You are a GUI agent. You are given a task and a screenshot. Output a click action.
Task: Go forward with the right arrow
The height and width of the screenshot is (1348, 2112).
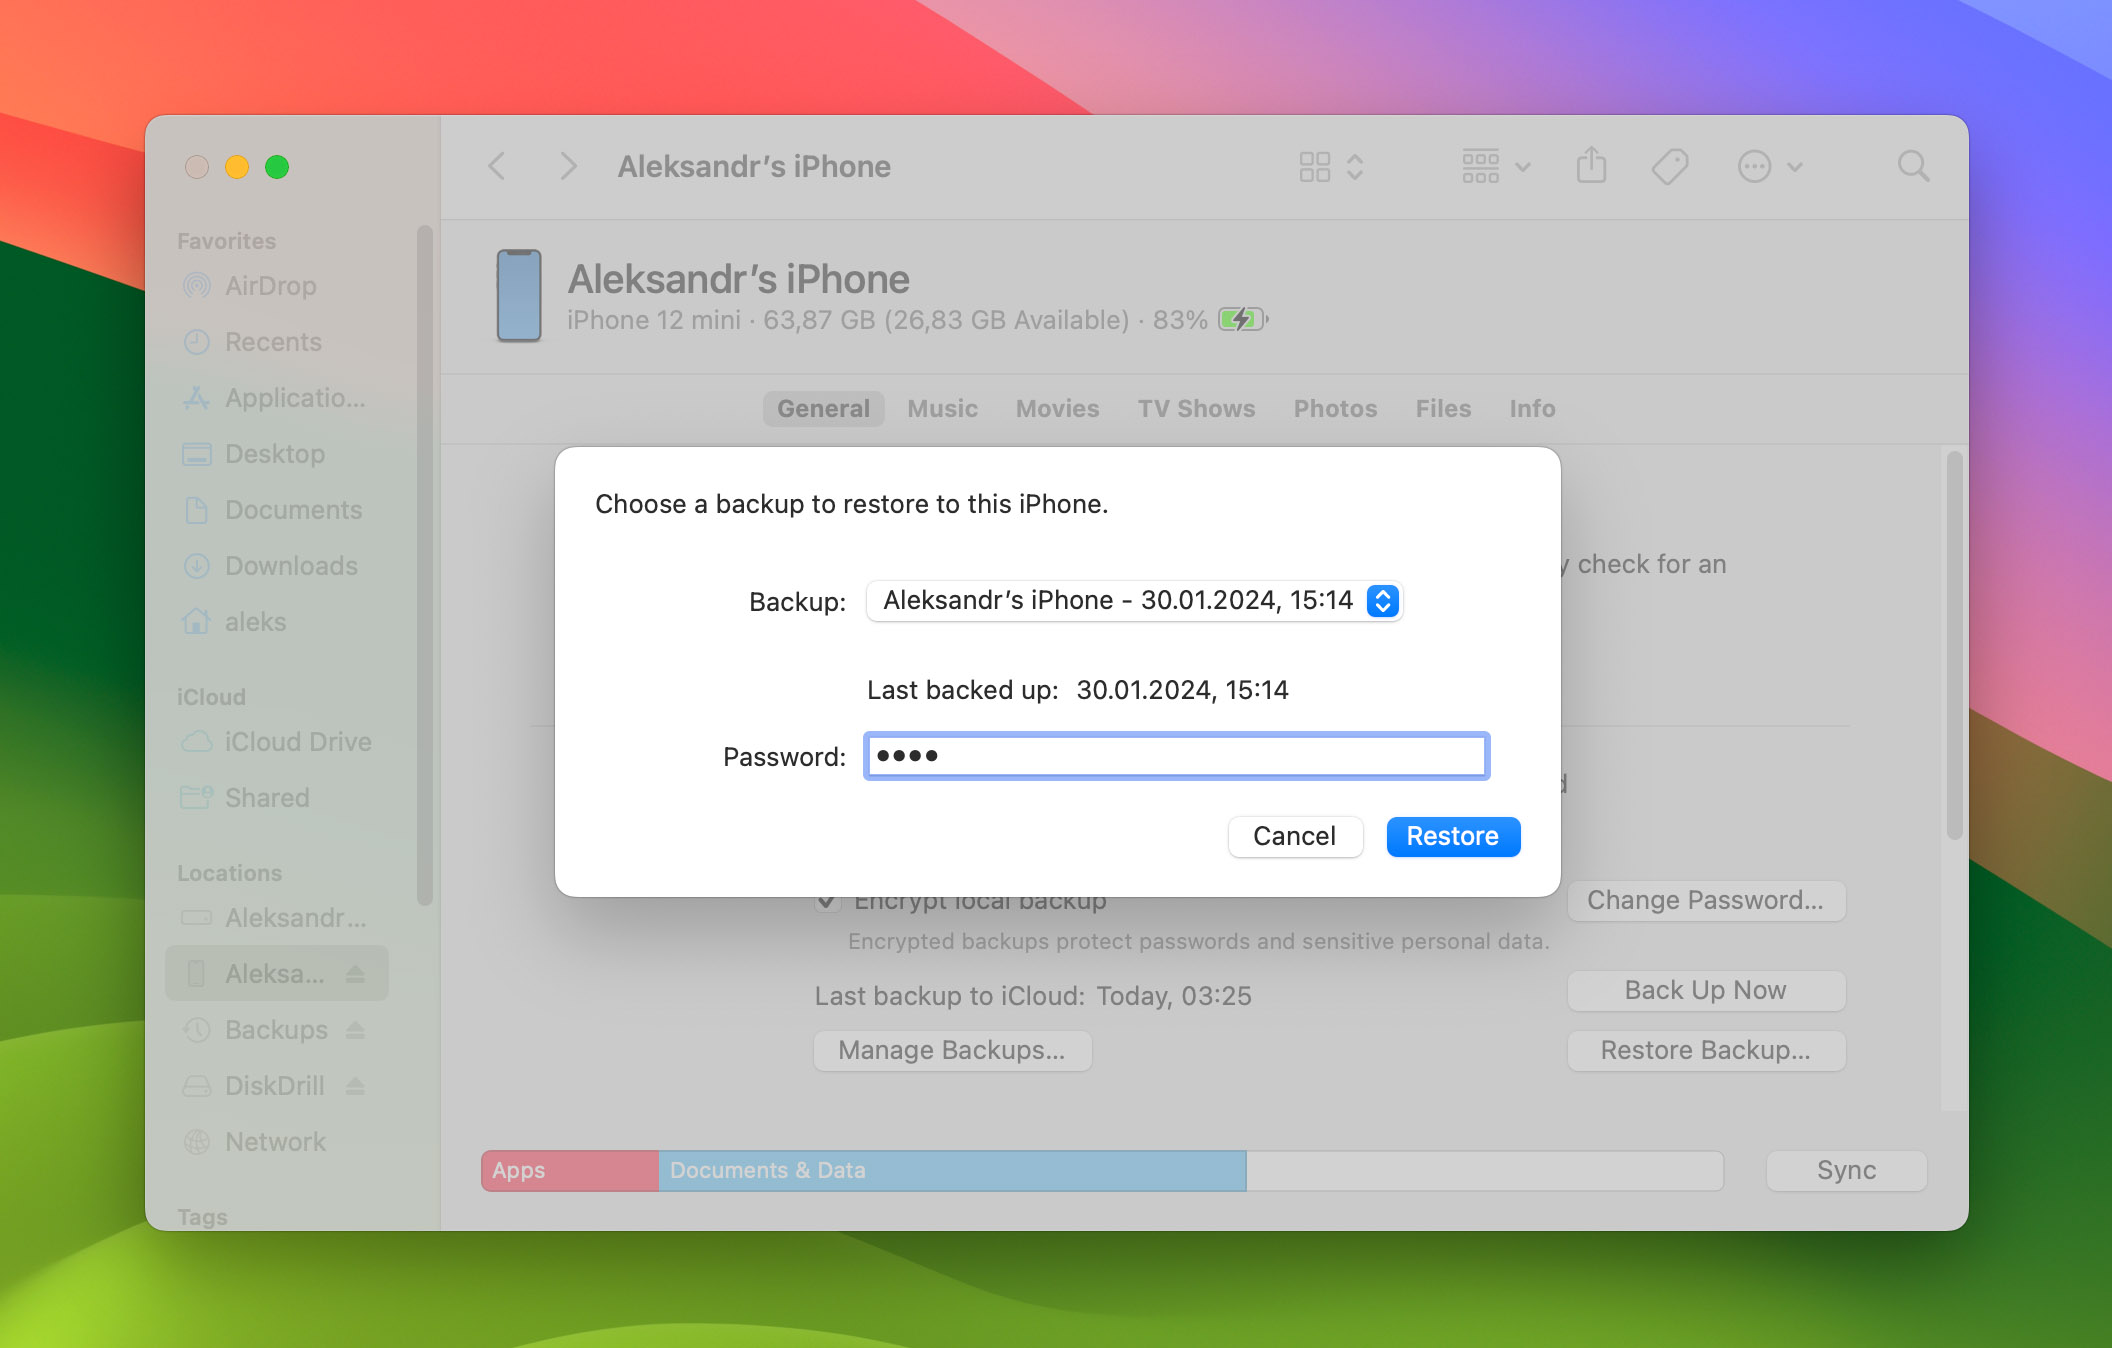(568, 166)
